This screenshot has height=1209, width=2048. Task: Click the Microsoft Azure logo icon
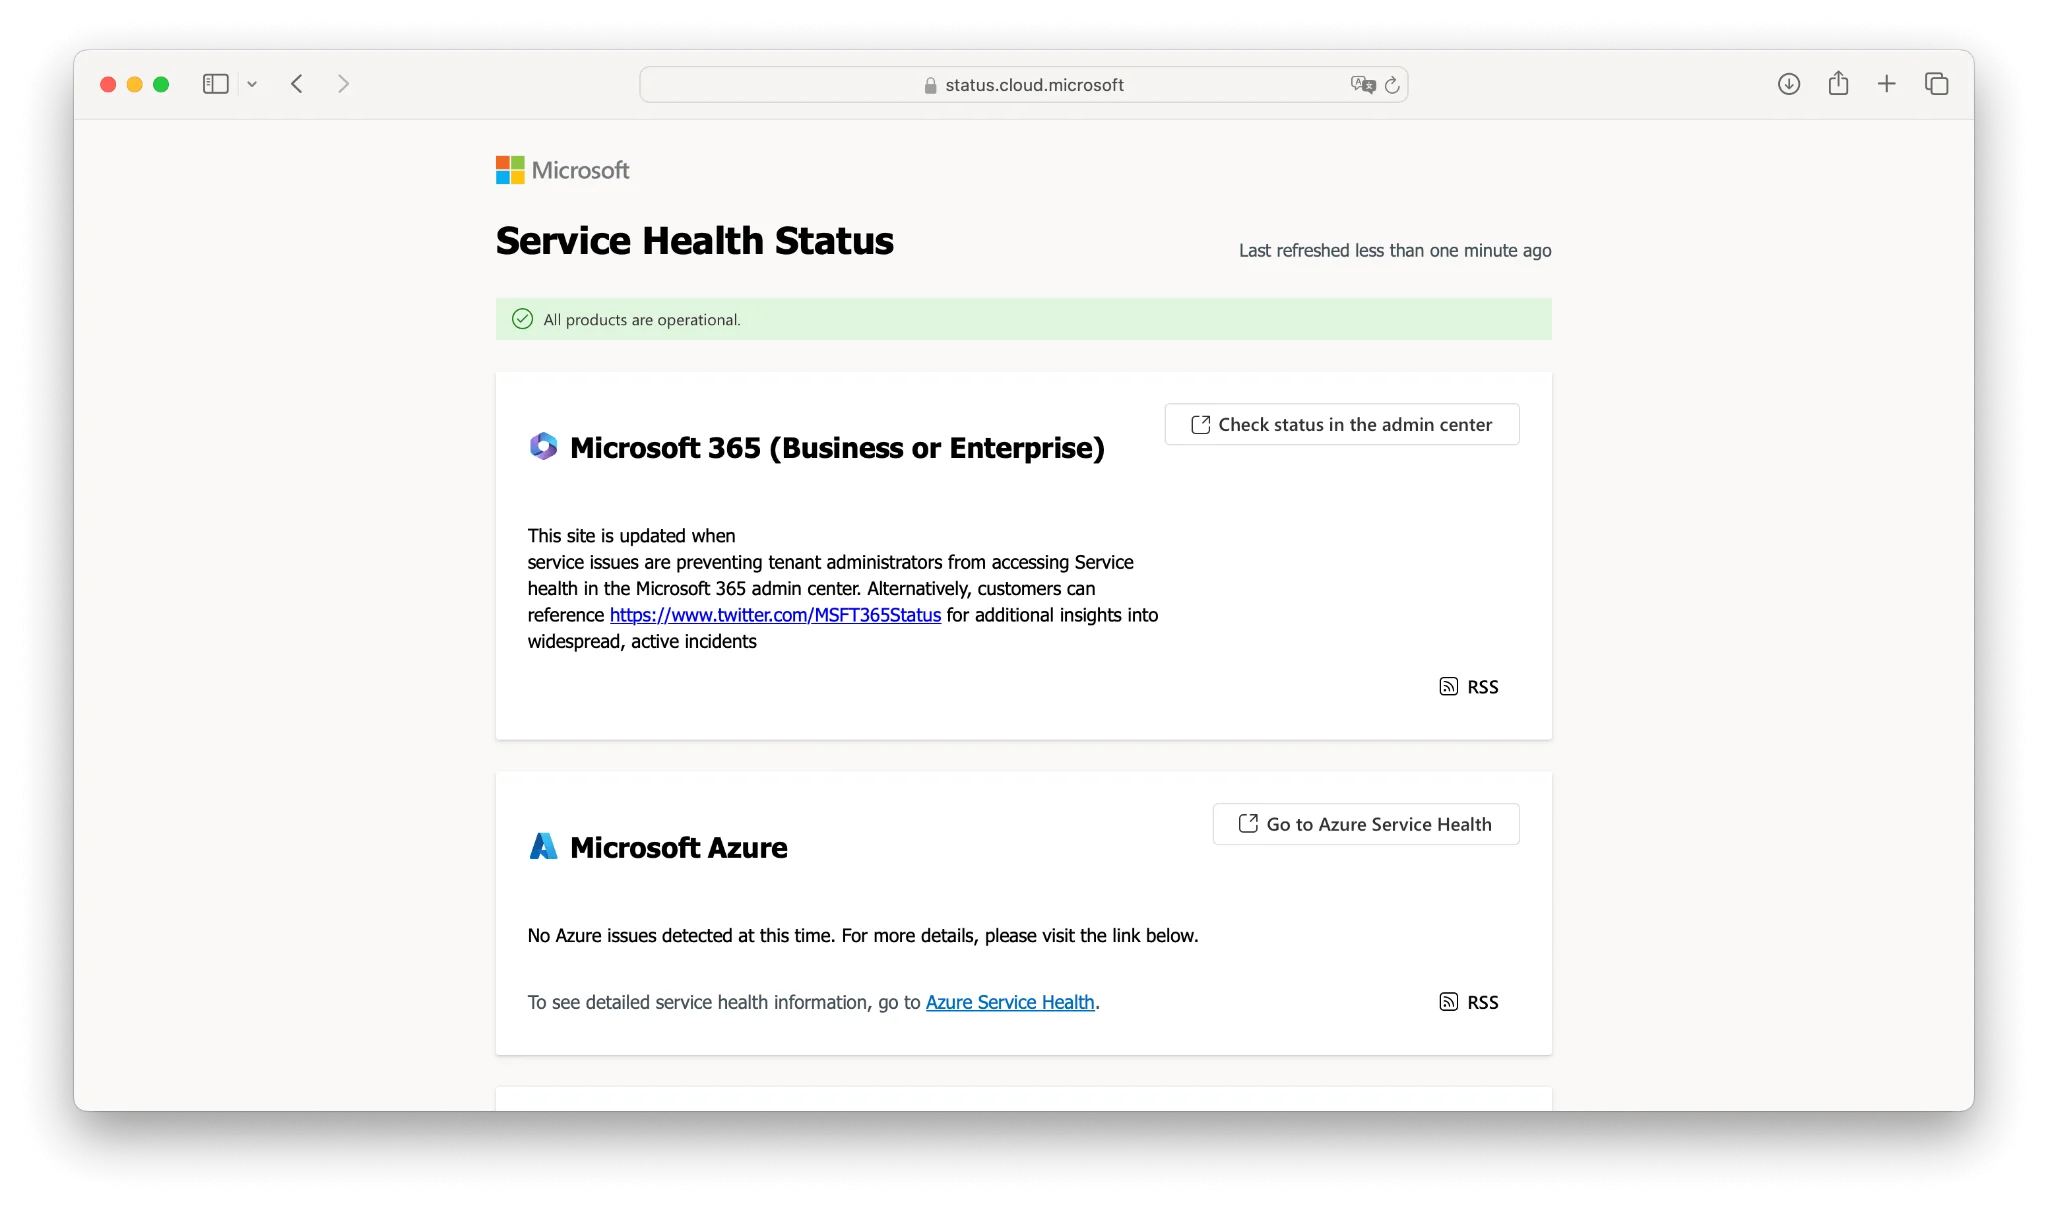coord(543,846)
